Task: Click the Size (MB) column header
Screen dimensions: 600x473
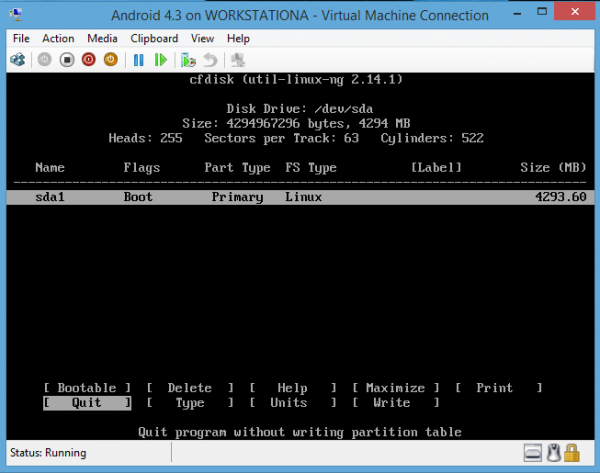Action: pos(553,168)
